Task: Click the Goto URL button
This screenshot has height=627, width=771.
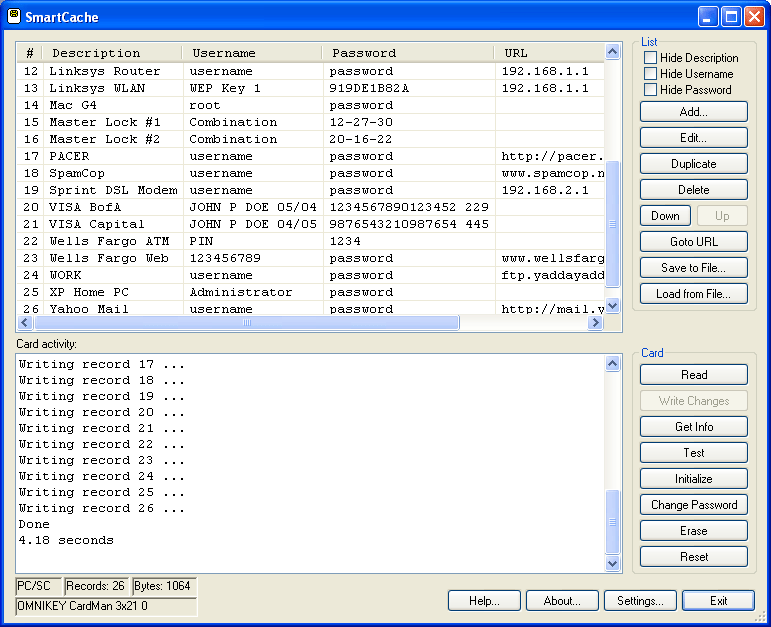Action: click(693, 242)
